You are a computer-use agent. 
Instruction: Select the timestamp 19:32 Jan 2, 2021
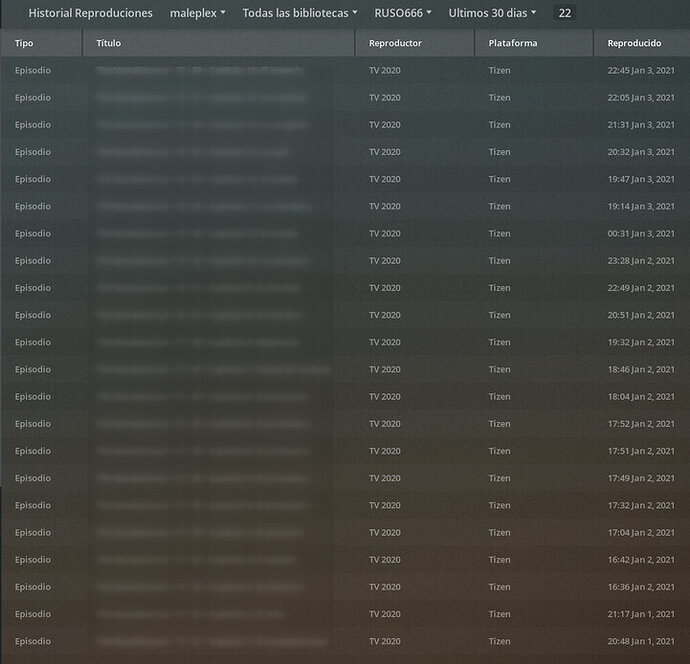tap(641, 342)
